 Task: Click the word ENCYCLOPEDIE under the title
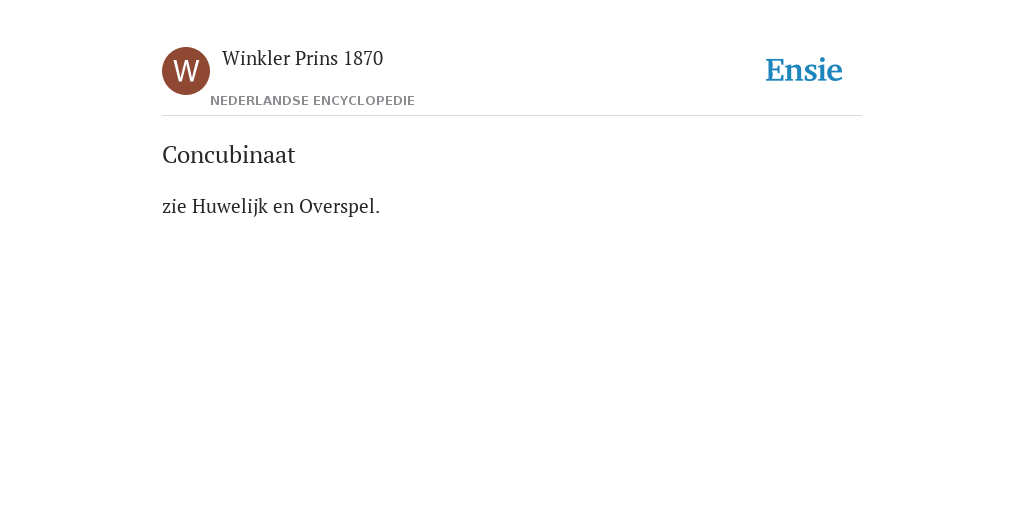coord(364,101)
